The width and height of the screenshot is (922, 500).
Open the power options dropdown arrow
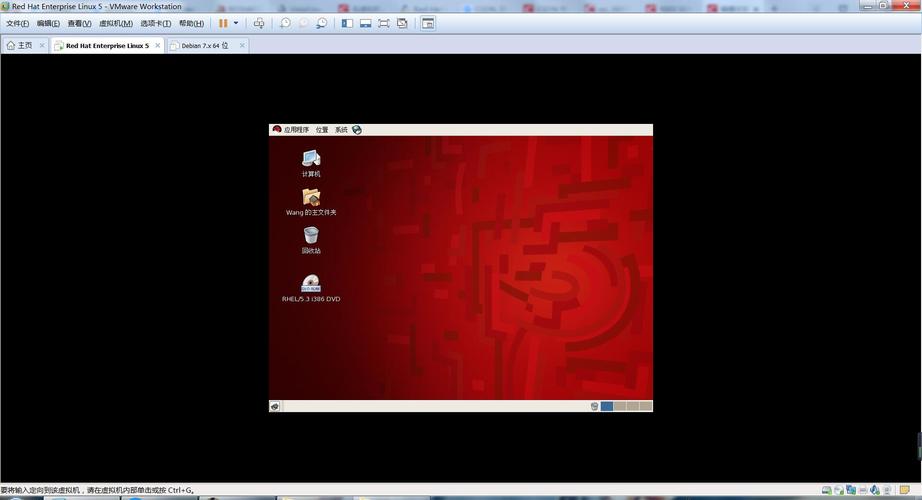coord(236,24)
